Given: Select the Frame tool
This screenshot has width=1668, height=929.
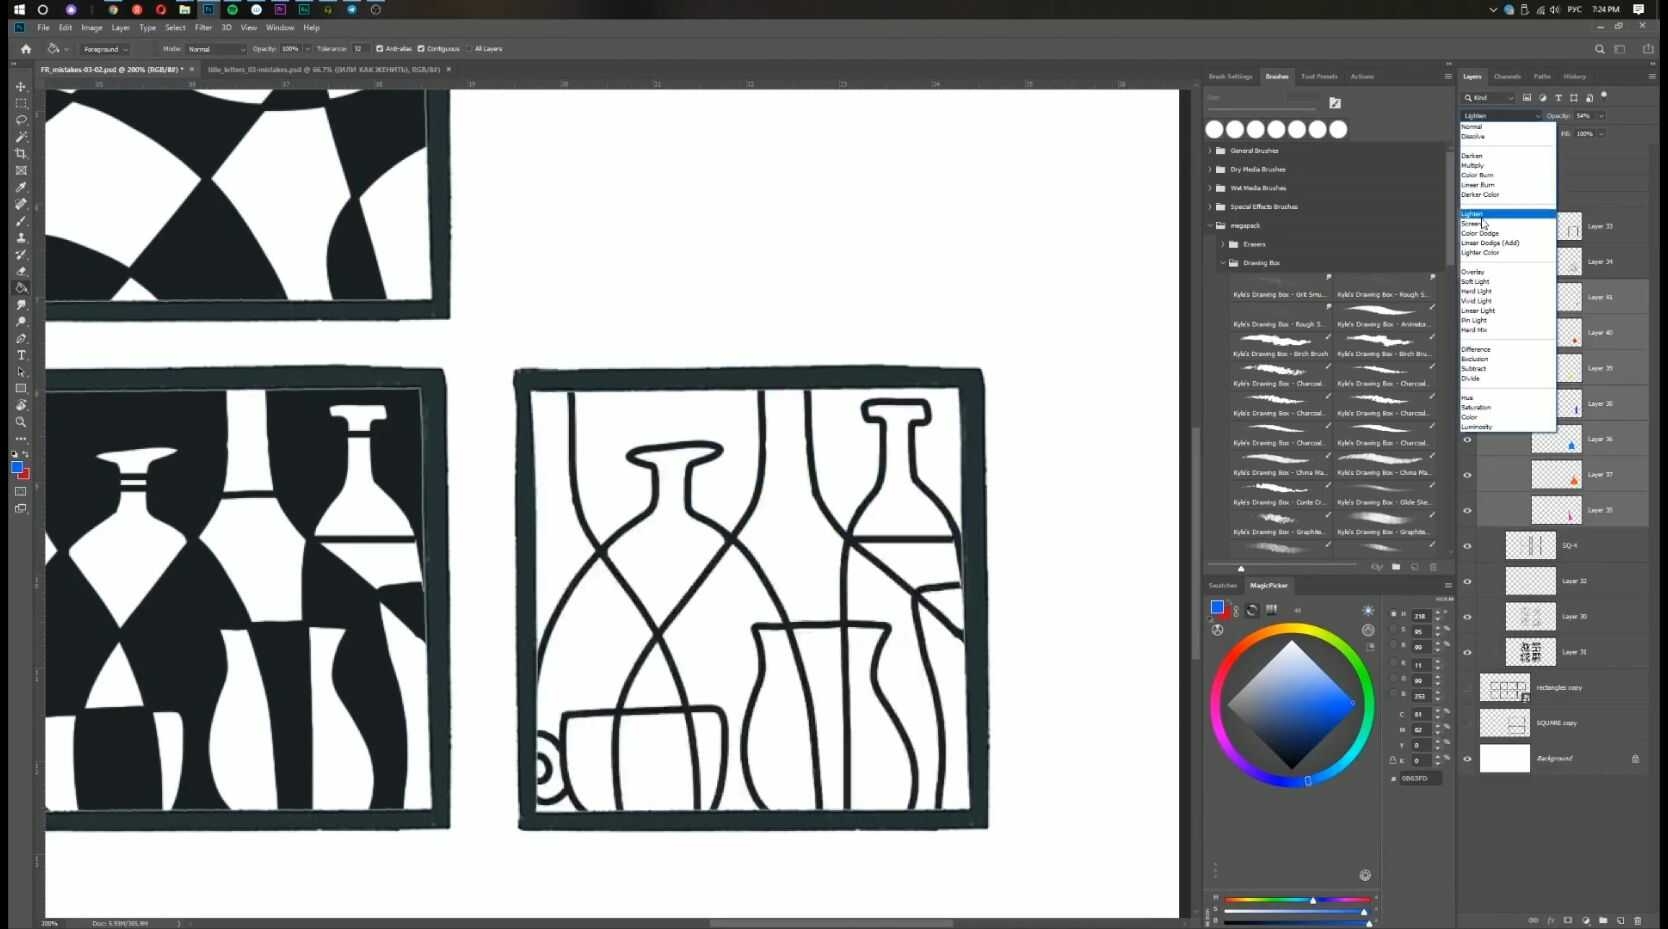Looking at the screenshot, I should pos(21,171).
